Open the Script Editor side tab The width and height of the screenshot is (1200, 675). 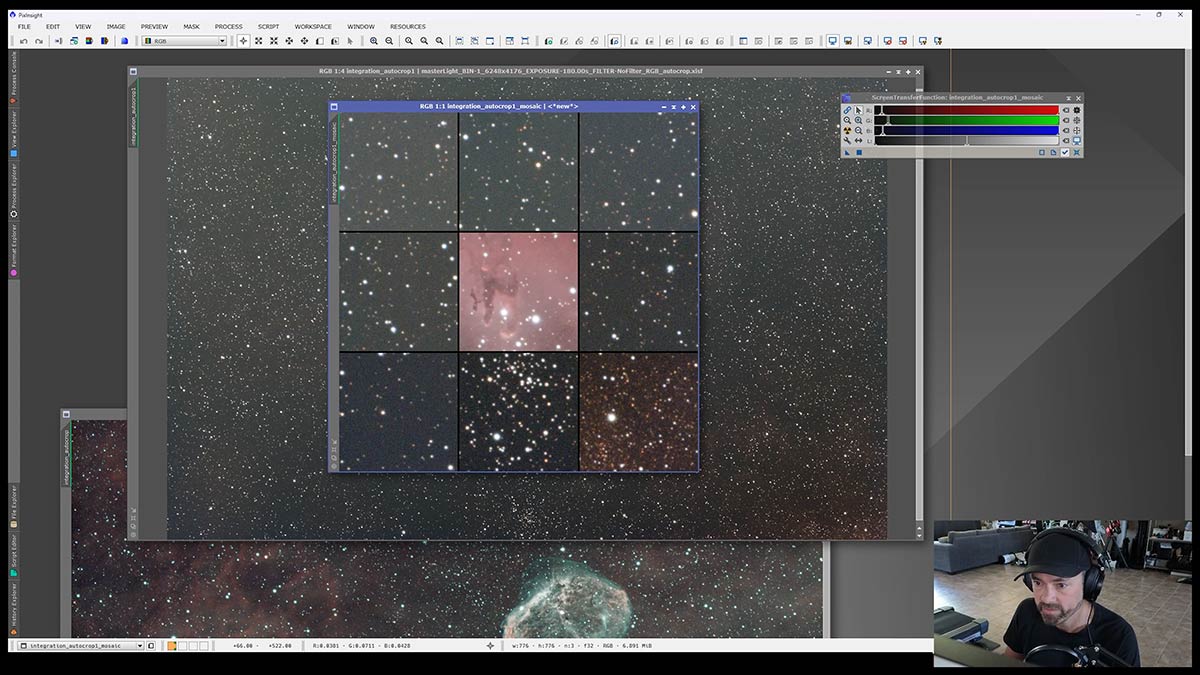pyautogui.click(x=14, y=555)
